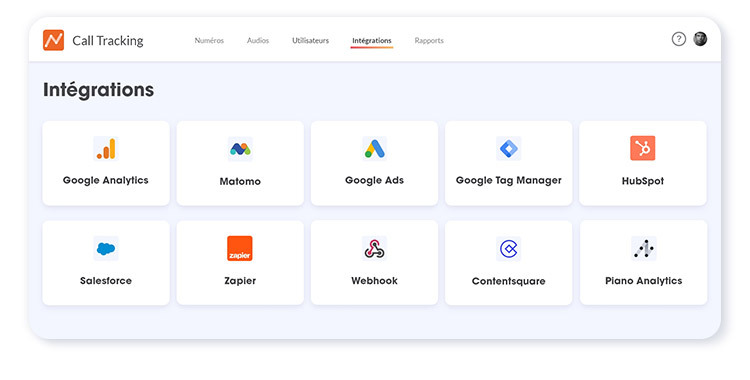Open the Rapports tab
The height and width of the screenshot is (380, 750).
tap(429, 41)
